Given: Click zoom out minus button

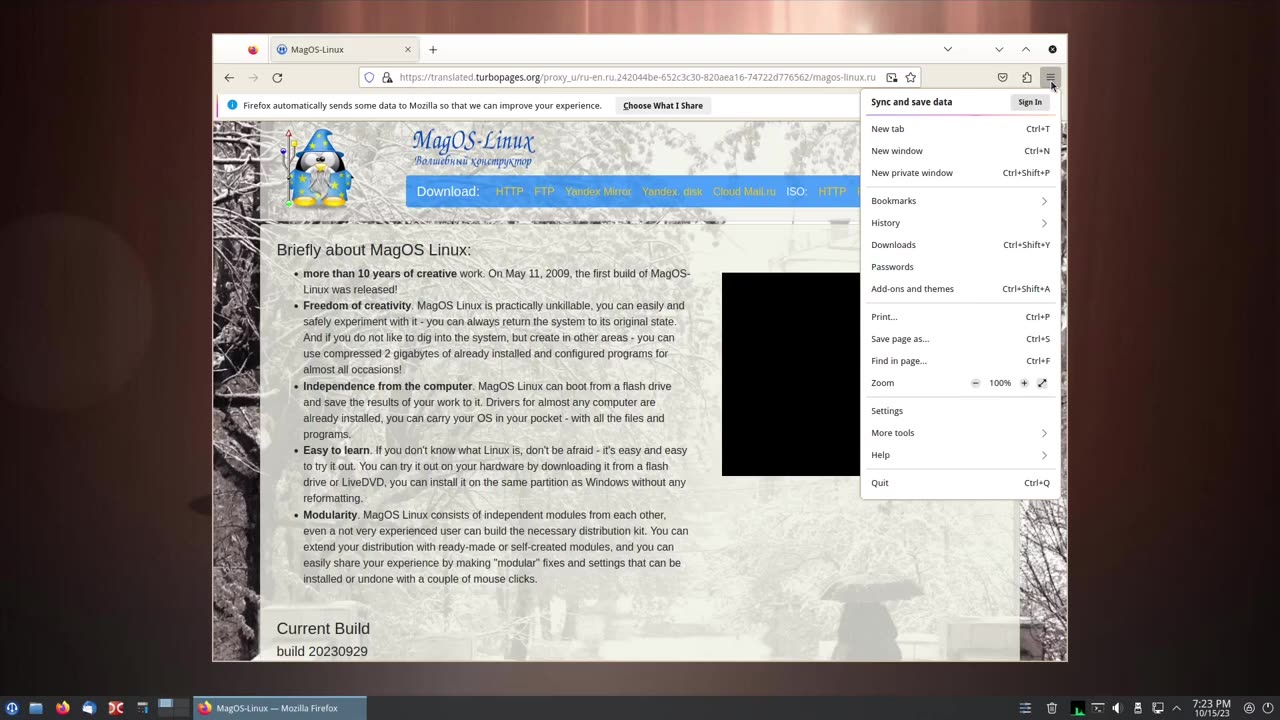Looking at the screenshot, I should tap(976, 383).
